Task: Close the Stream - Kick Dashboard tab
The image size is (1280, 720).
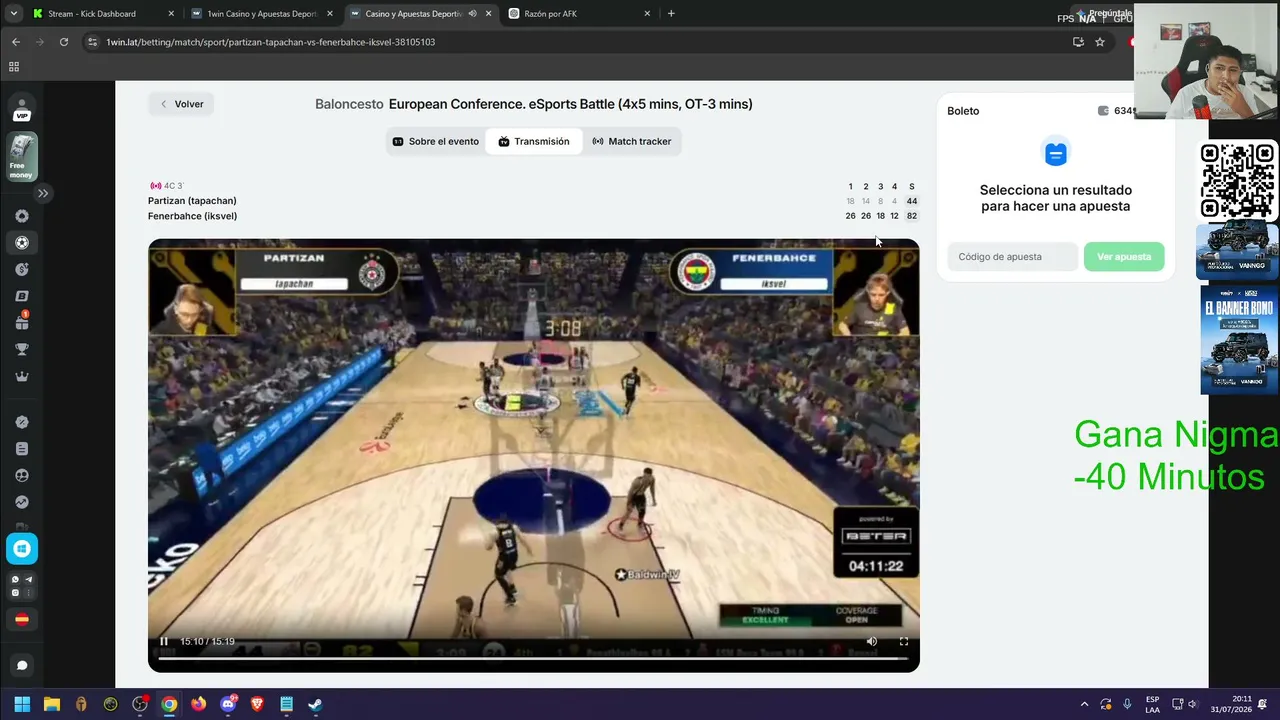Action: tap(171, 14)
